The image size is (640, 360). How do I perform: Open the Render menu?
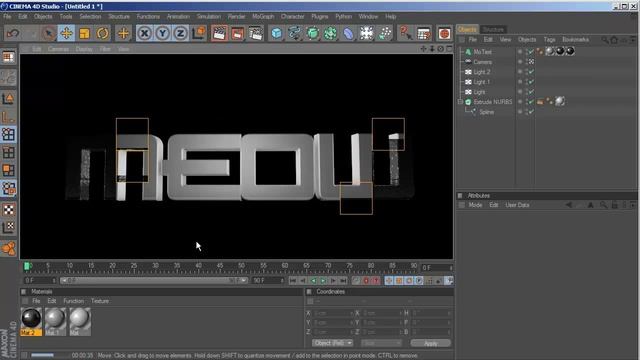236,16
